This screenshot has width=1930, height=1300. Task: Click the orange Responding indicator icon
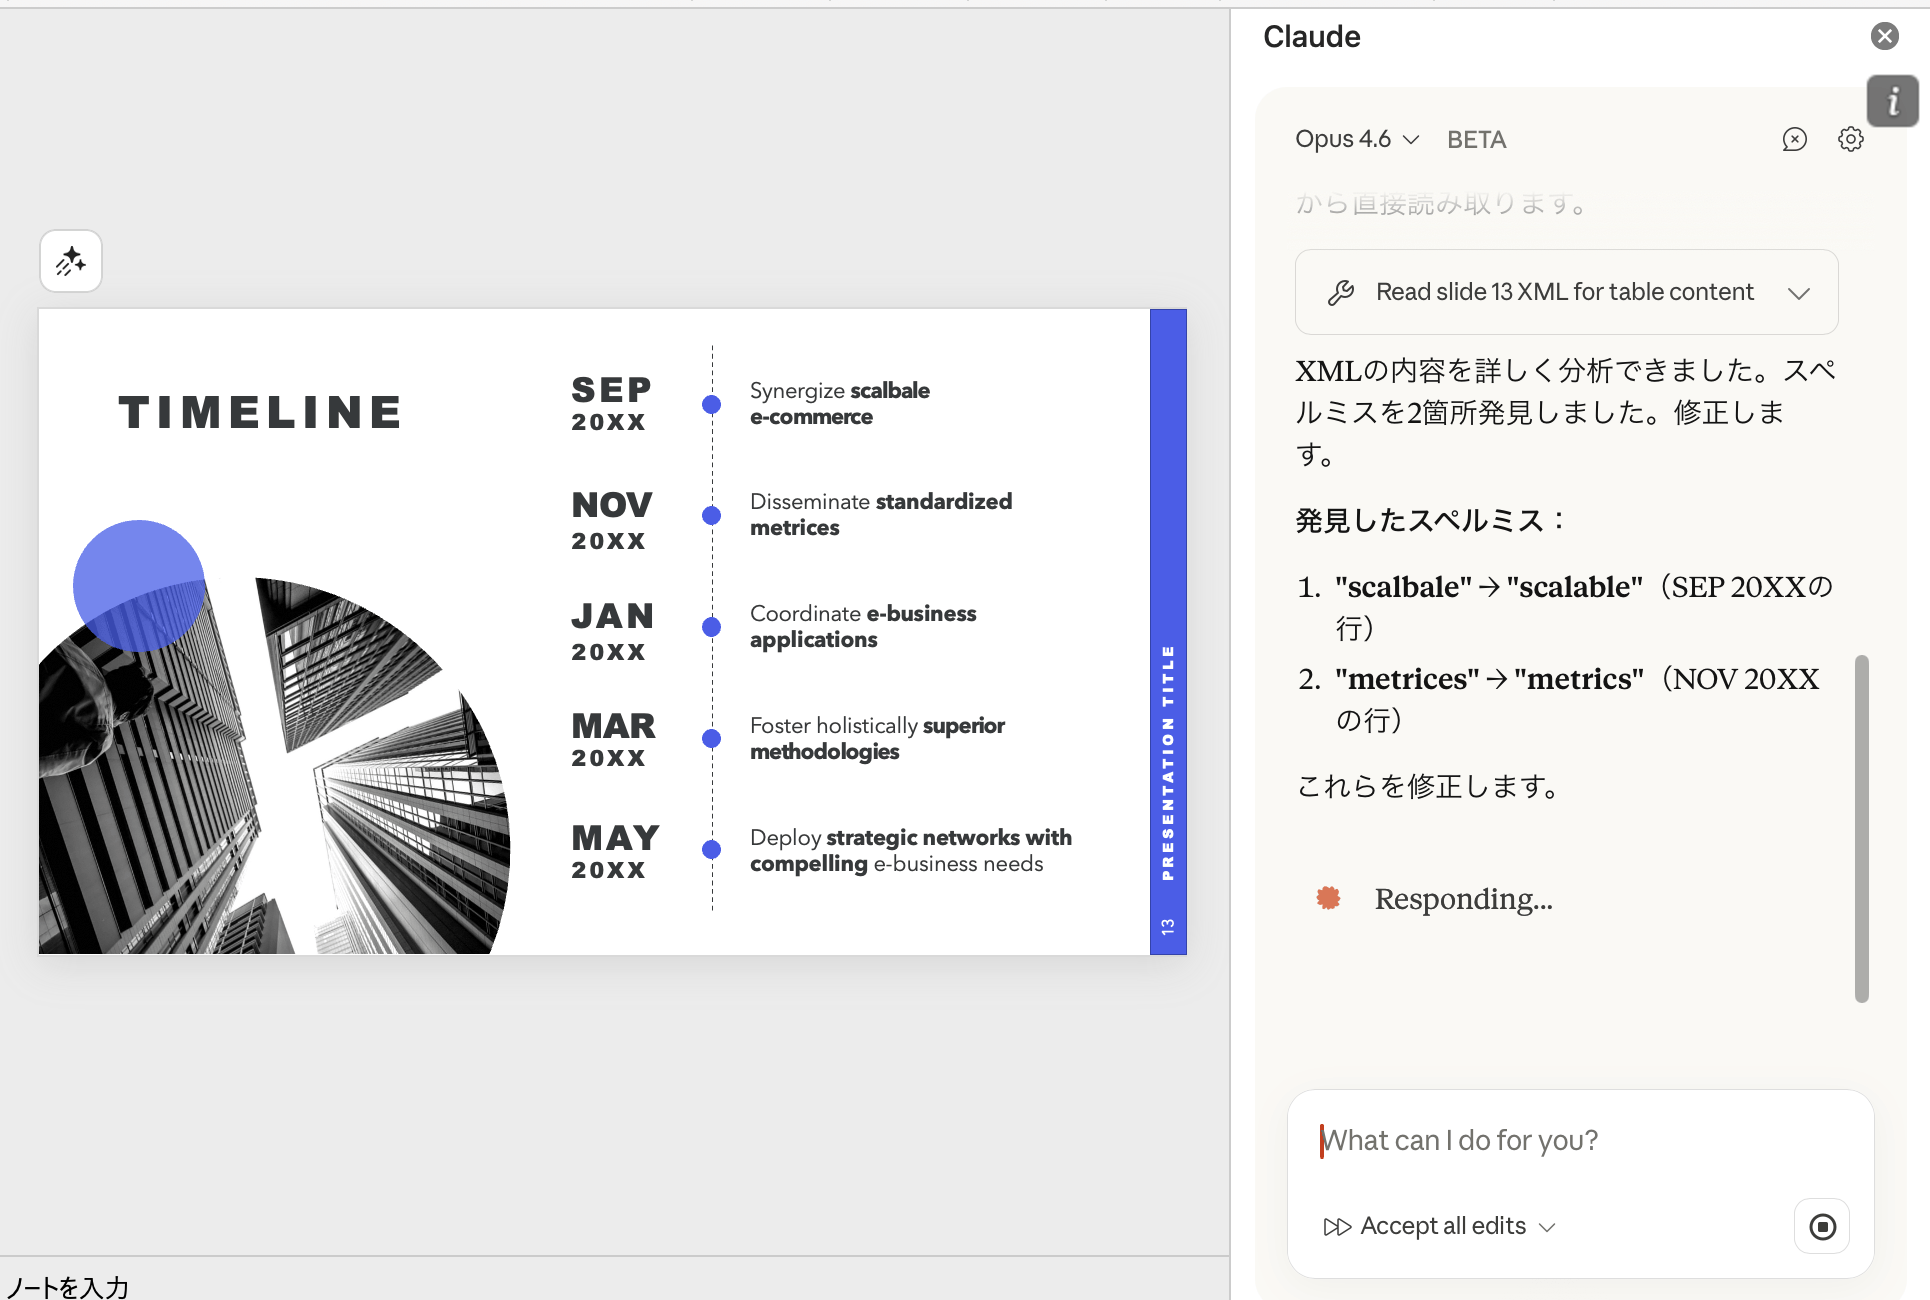coord(1327,898)
